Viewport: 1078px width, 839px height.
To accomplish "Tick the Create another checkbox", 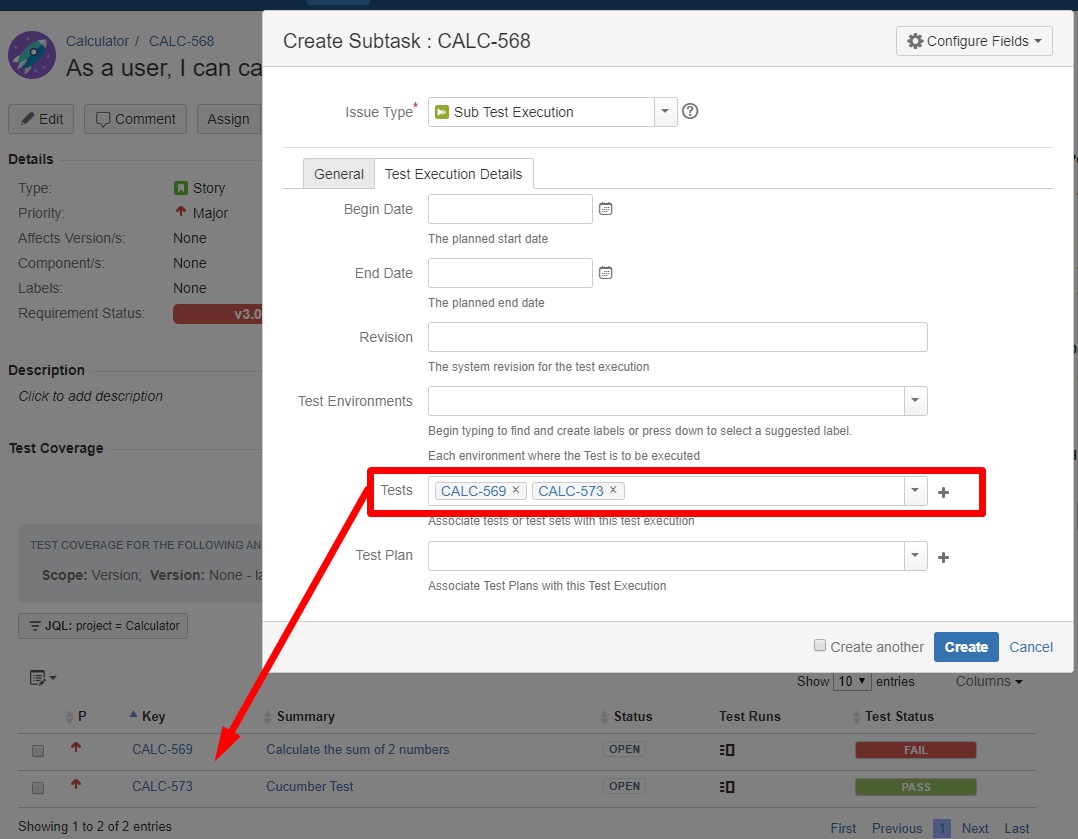I will coord(820,645).
